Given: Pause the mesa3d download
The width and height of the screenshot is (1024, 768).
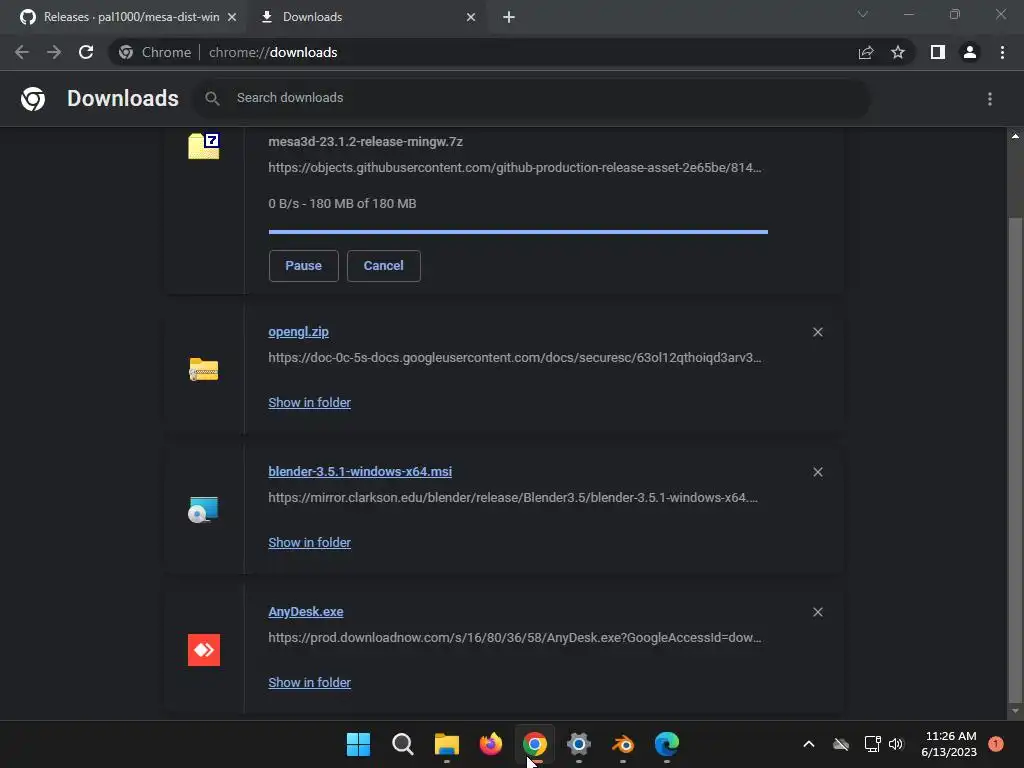Looking at the screenshot, I should (x=304, y=266).
